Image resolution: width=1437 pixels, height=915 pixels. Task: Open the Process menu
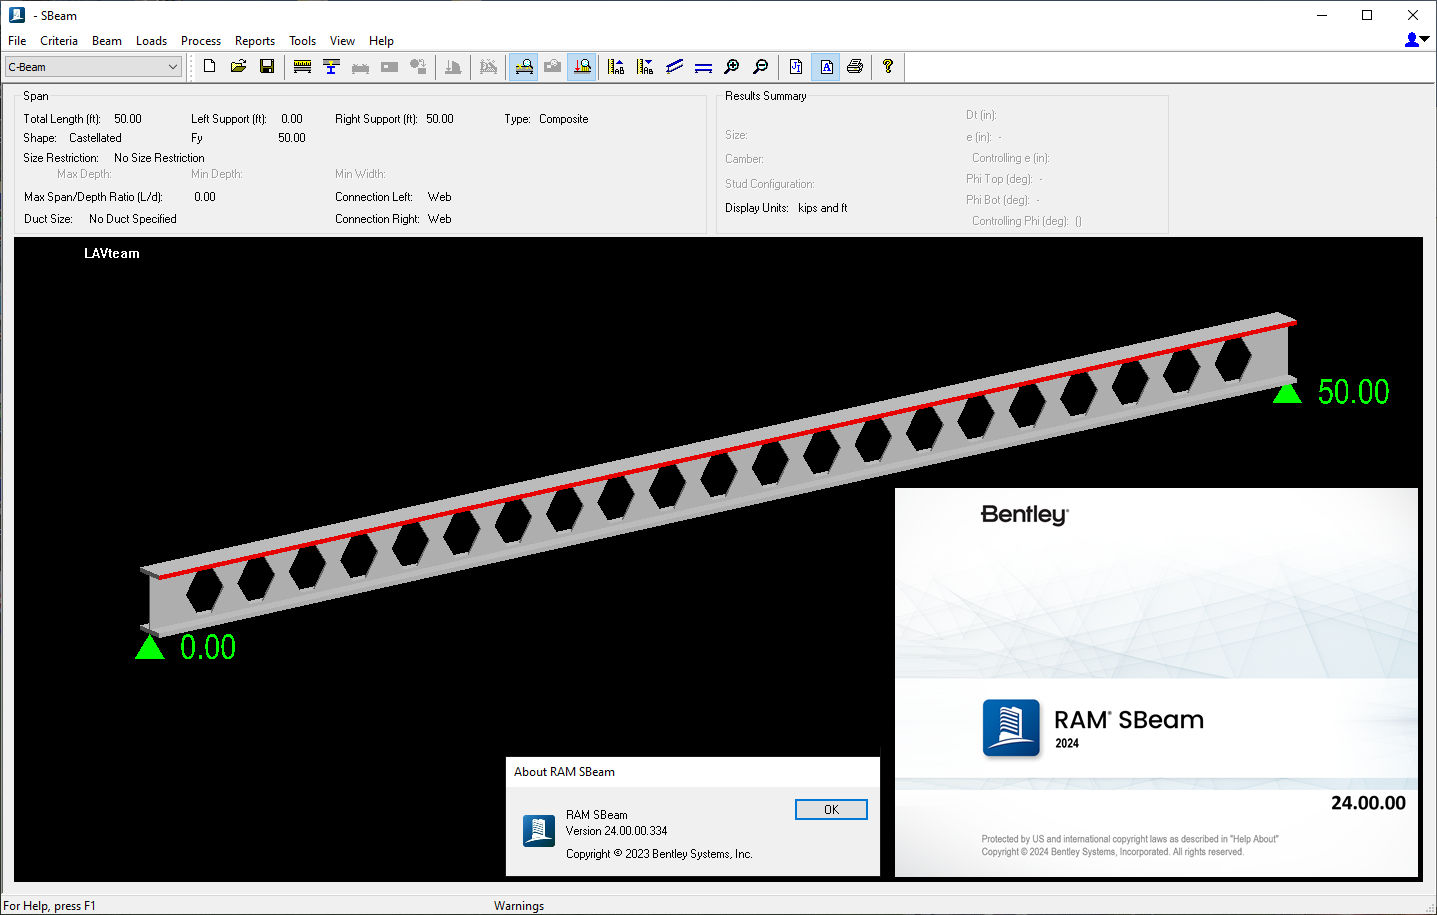(x=200, y=41)
